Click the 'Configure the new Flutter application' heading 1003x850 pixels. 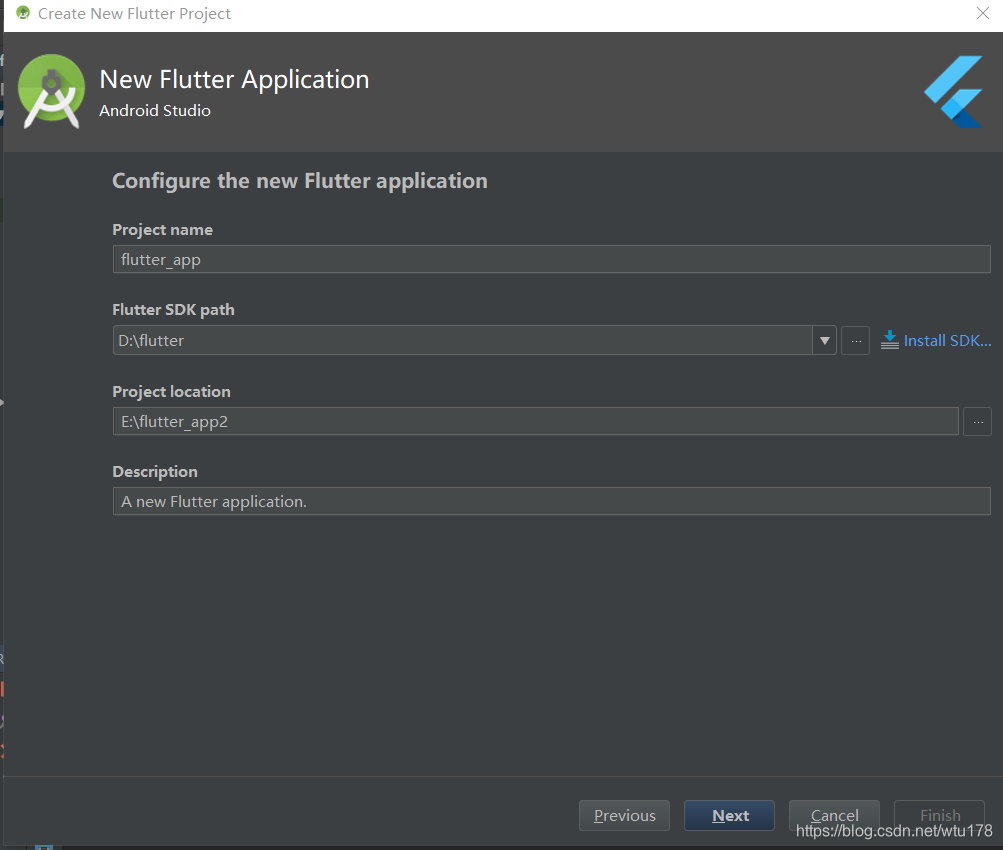[300, 181]
